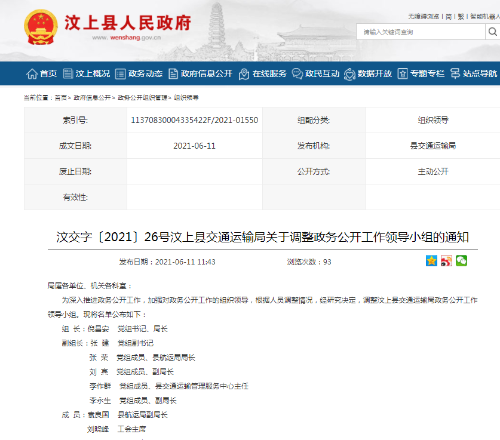The height and width of the screenshot is (440, 500).
Task: Click the search magnifier icon
Action: (492, 32)
